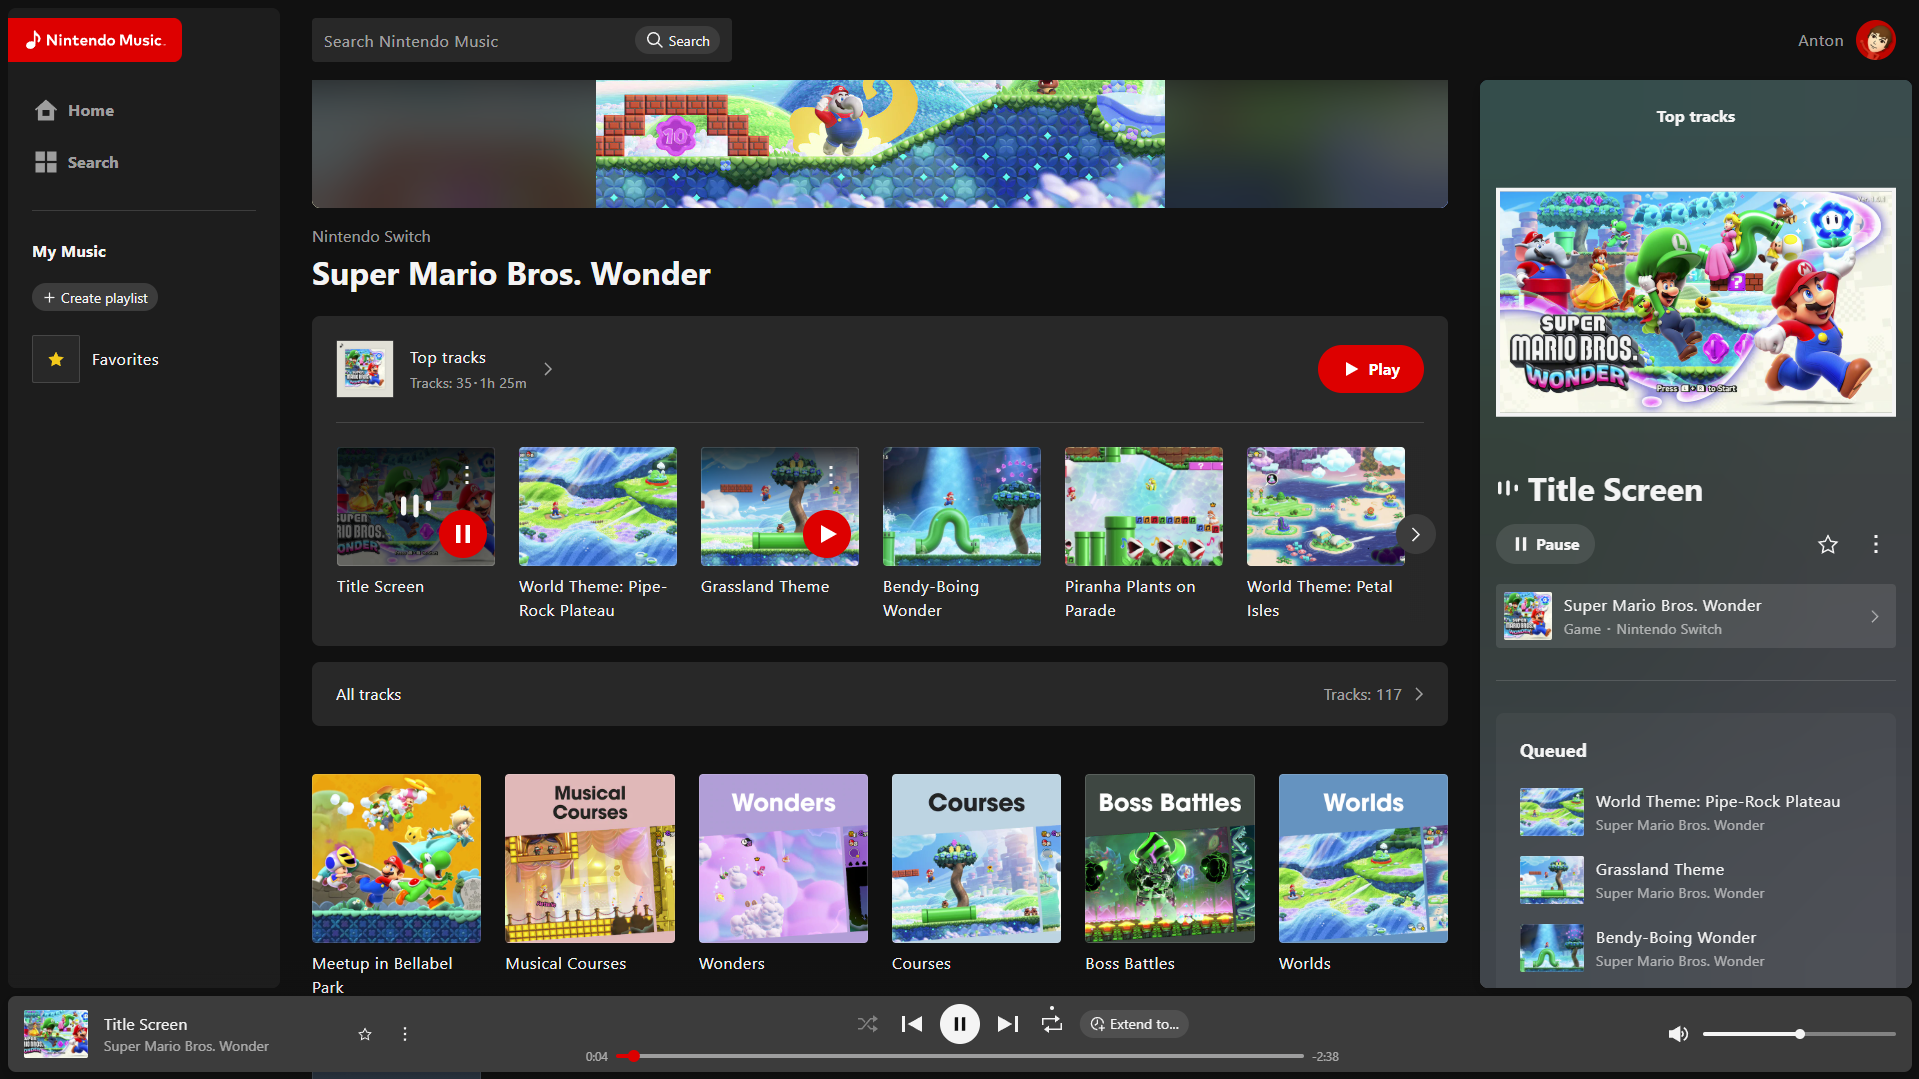Screen dimensions: 1919x1079
Task: Select Piranha Plants on Parade track card
Action: 1144,534
